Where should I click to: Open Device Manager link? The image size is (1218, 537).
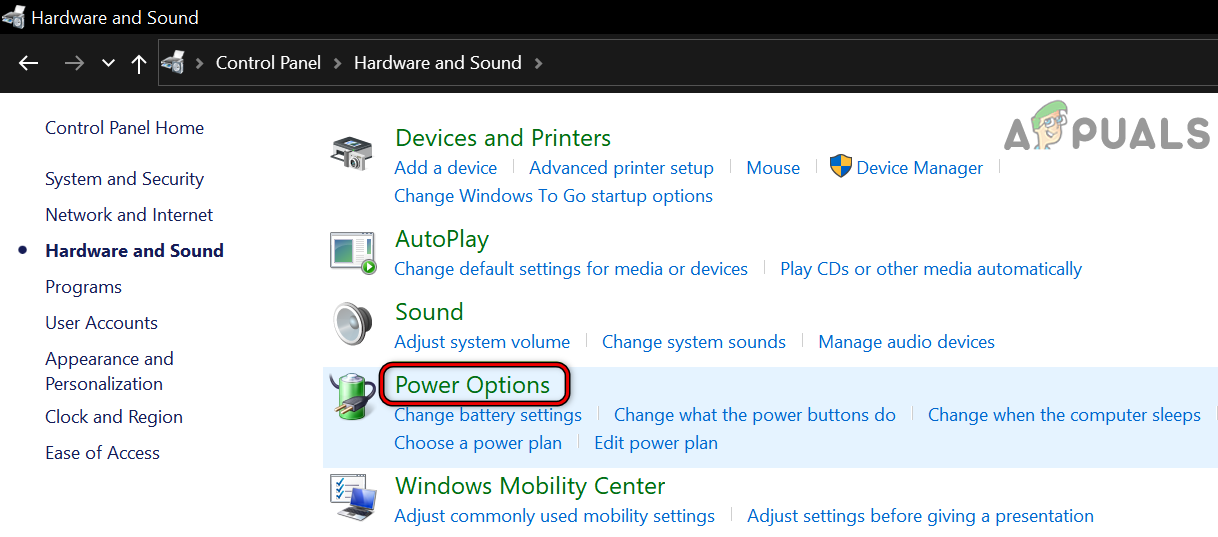pyautogui.click(x=919, y=168)
